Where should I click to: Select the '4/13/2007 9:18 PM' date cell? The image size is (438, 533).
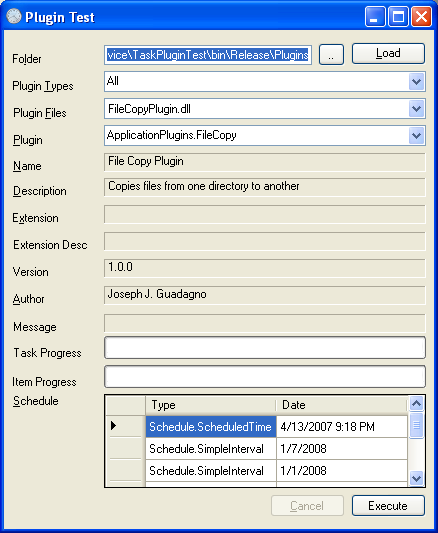[x=342, y=427]
